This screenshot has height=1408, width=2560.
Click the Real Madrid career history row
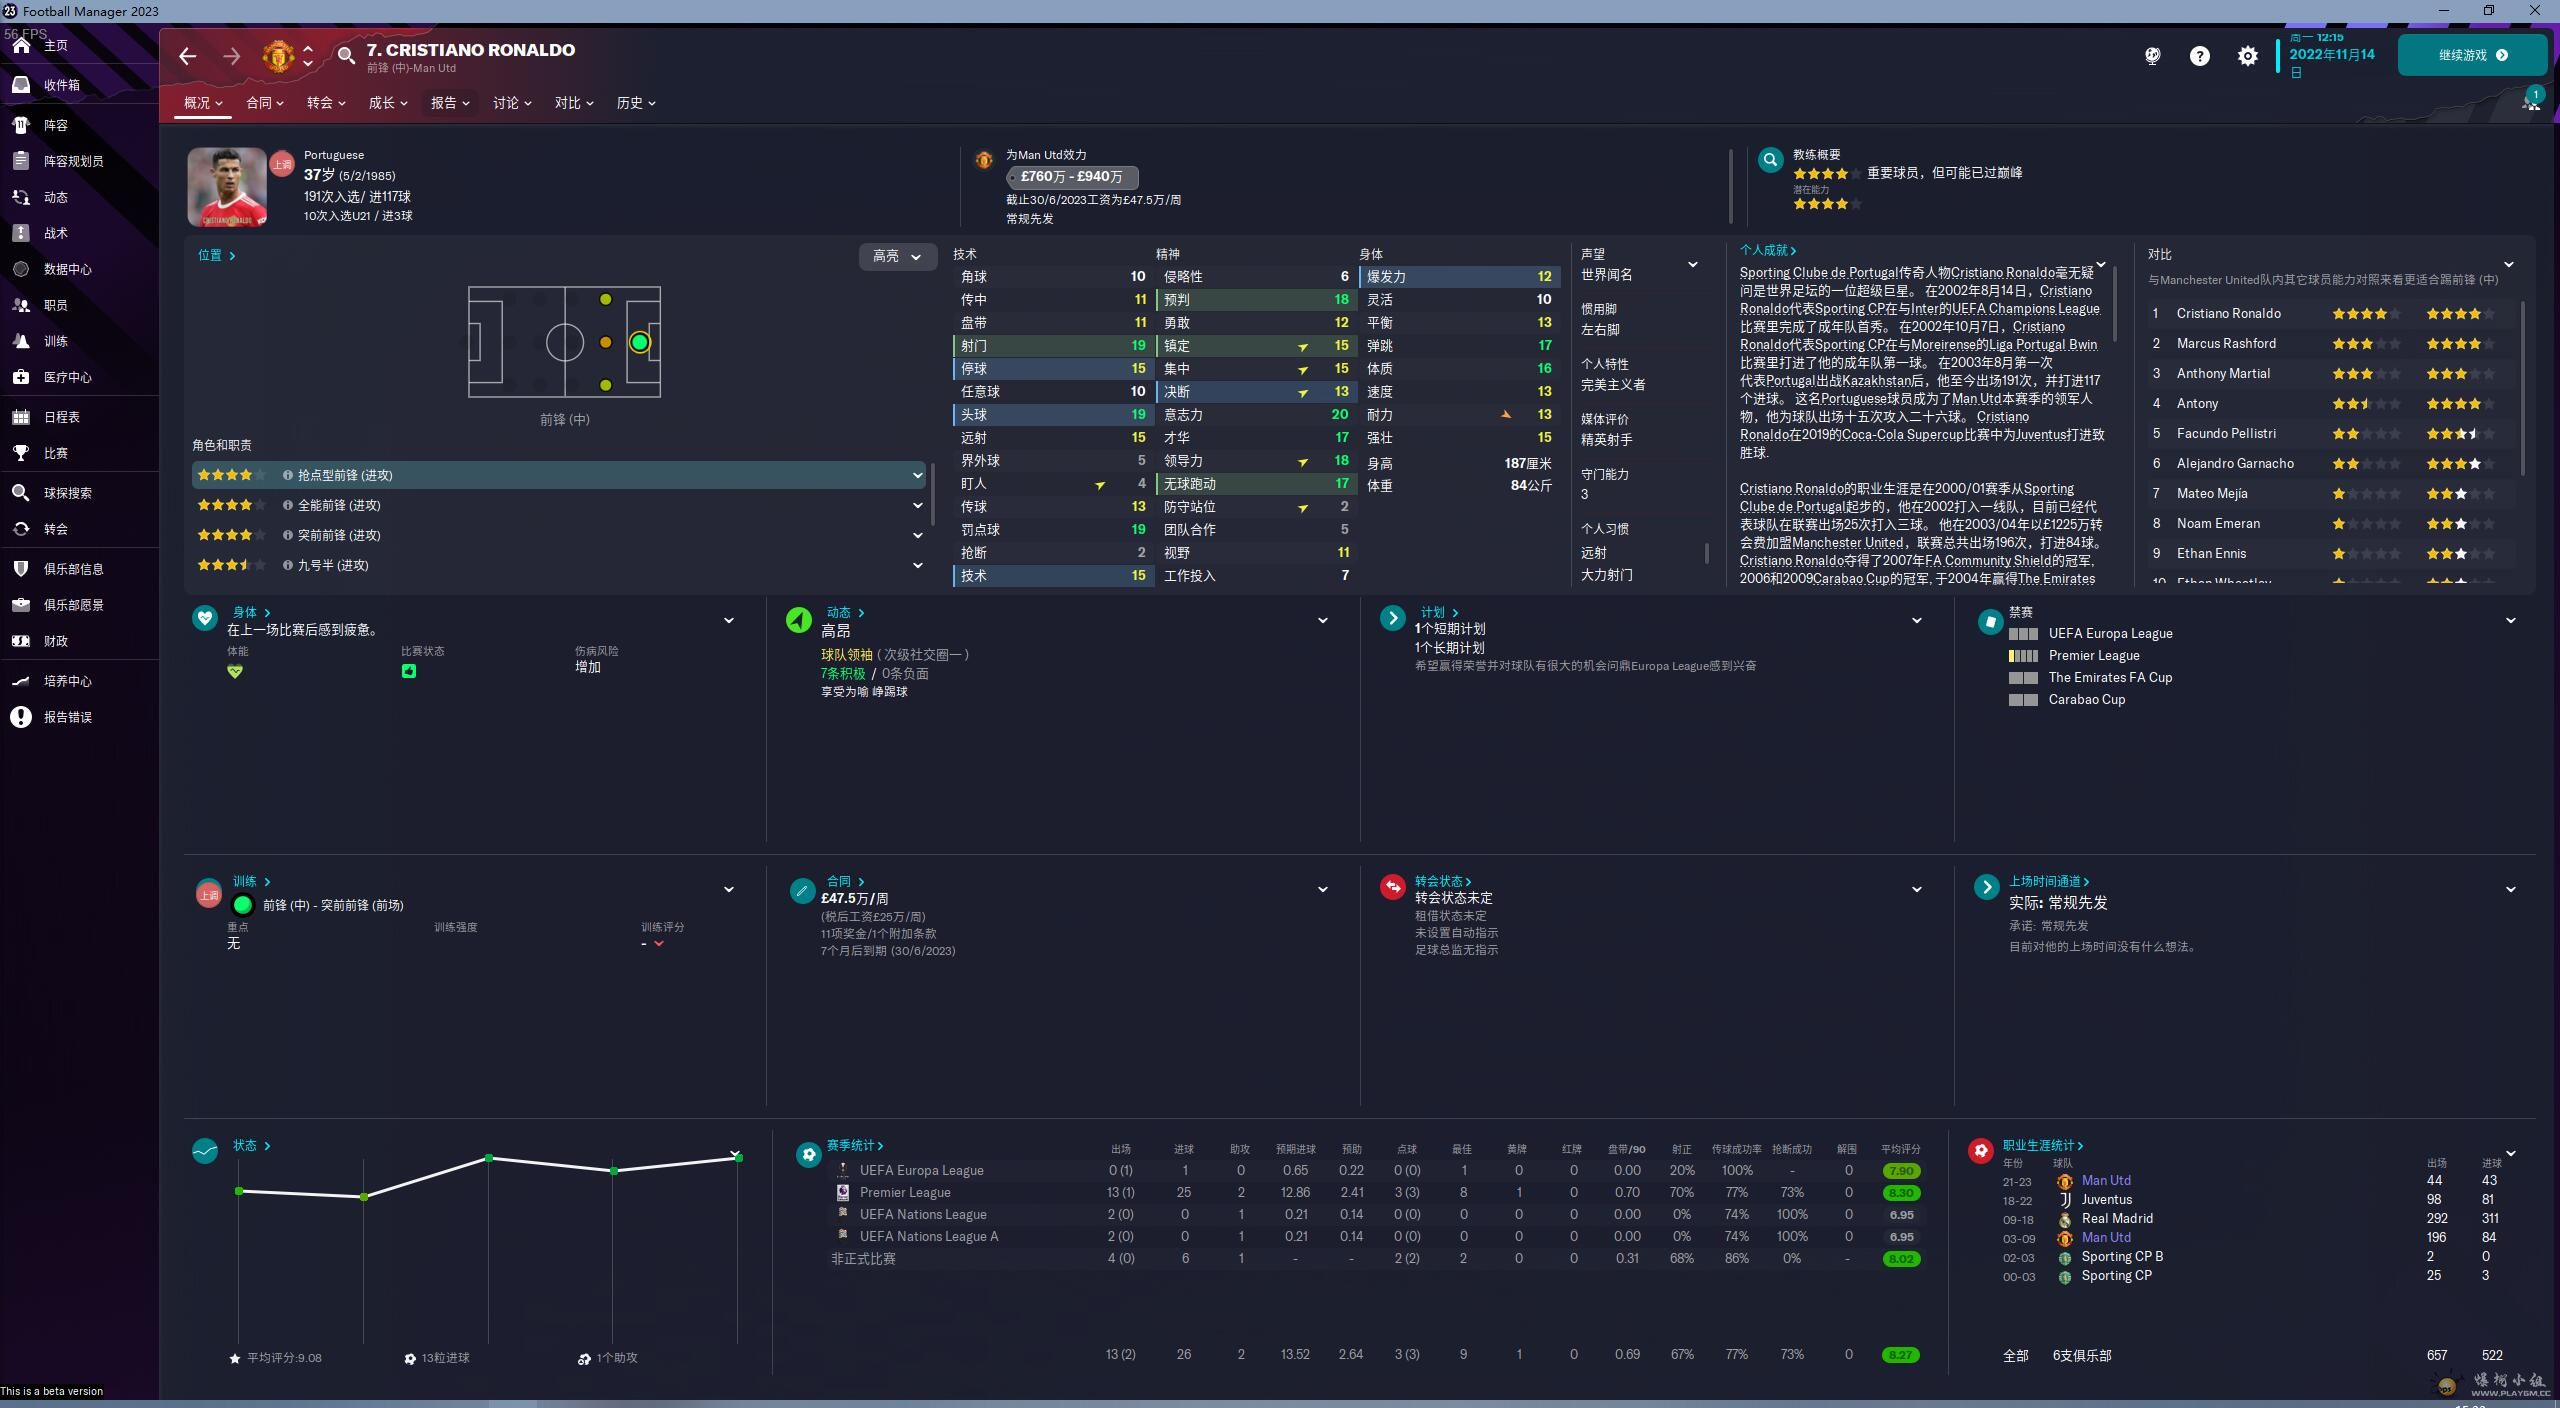pyautogui.click(x=2256, y=1219)
